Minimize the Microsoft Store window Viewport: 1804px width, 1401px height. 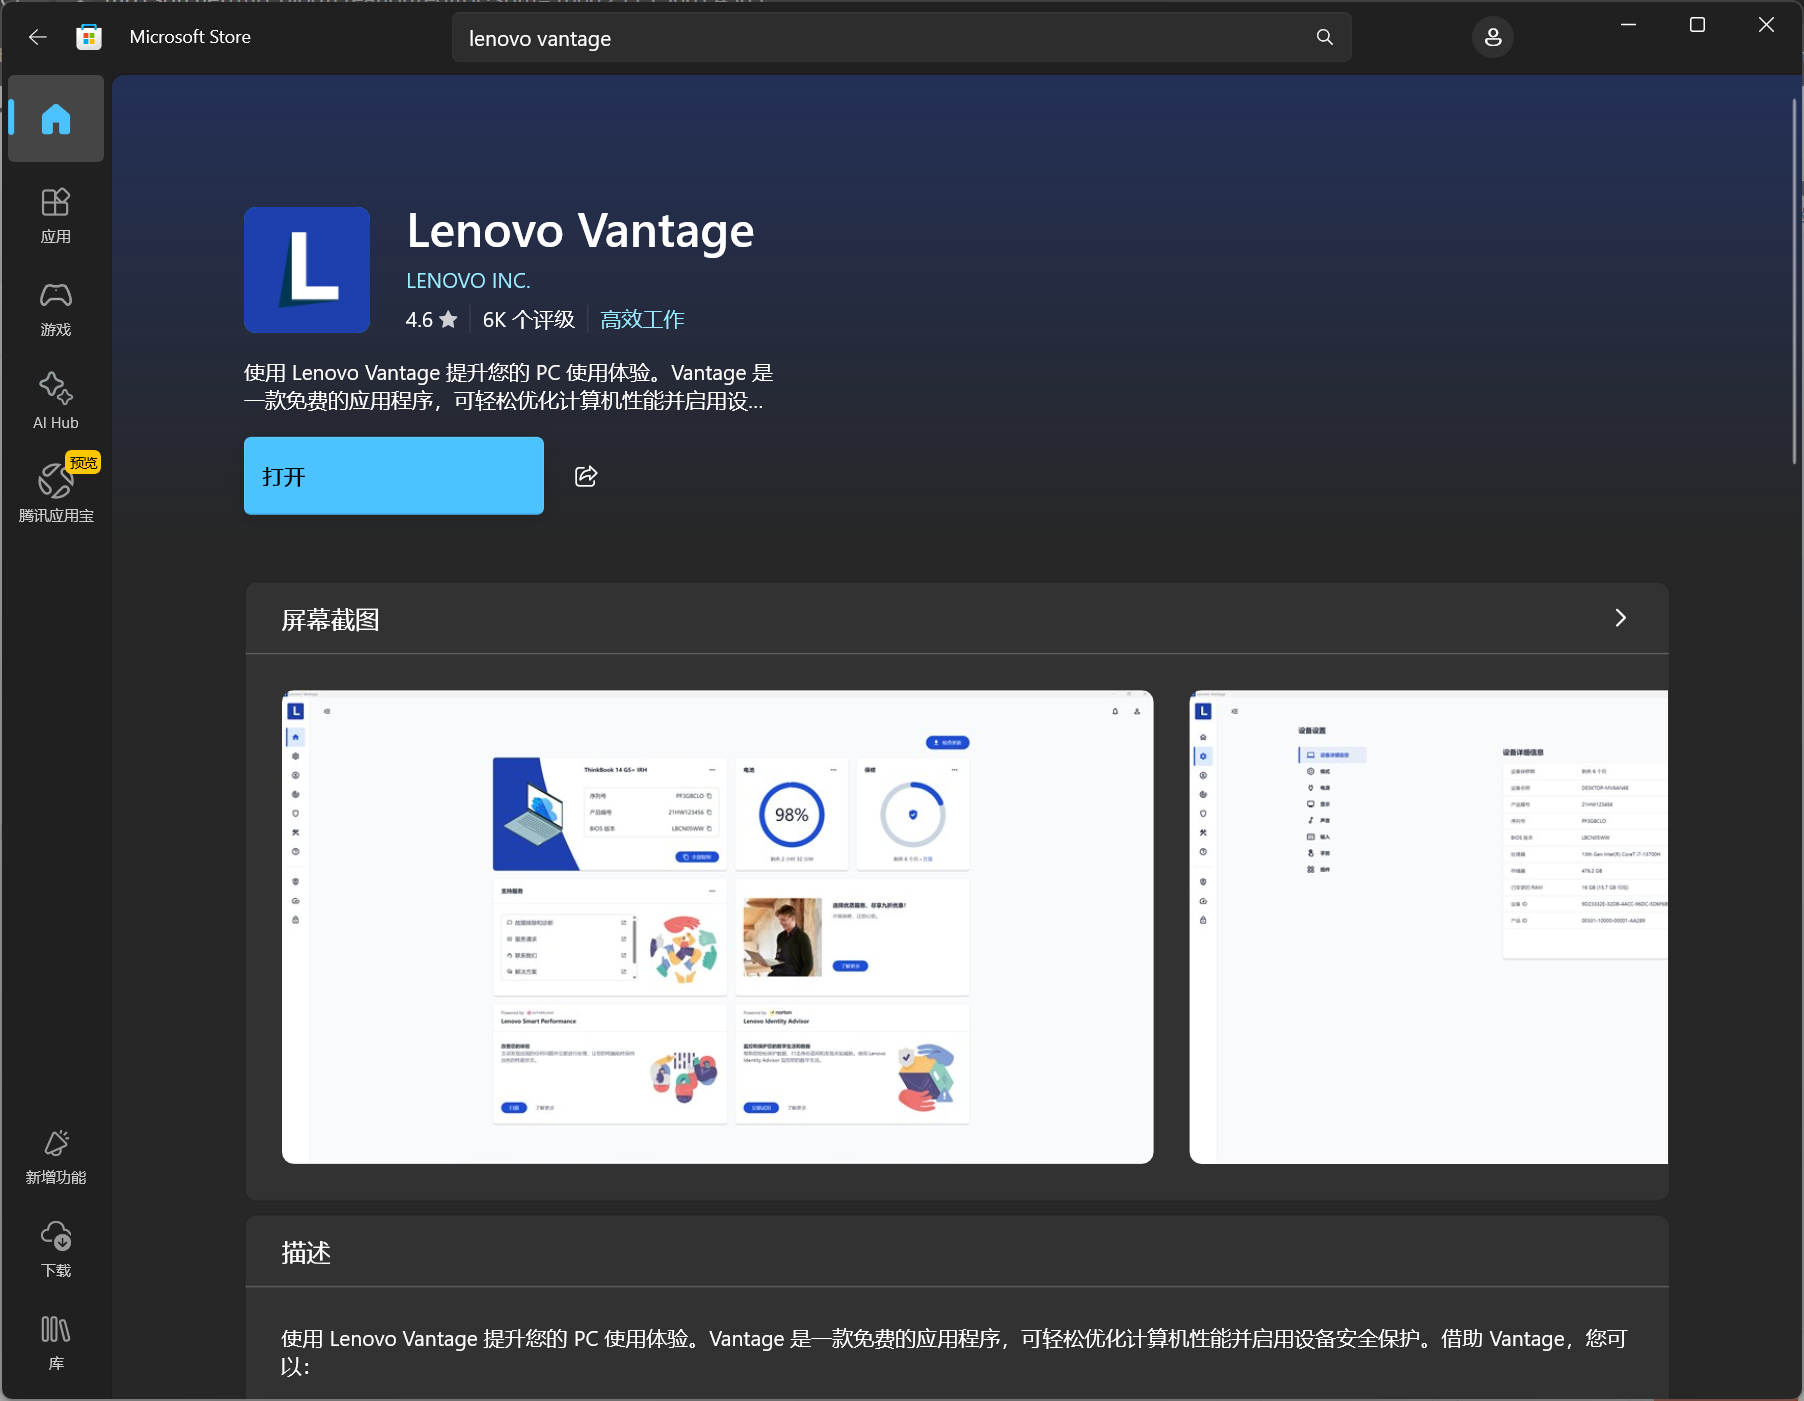click(x=1628, y=25)
